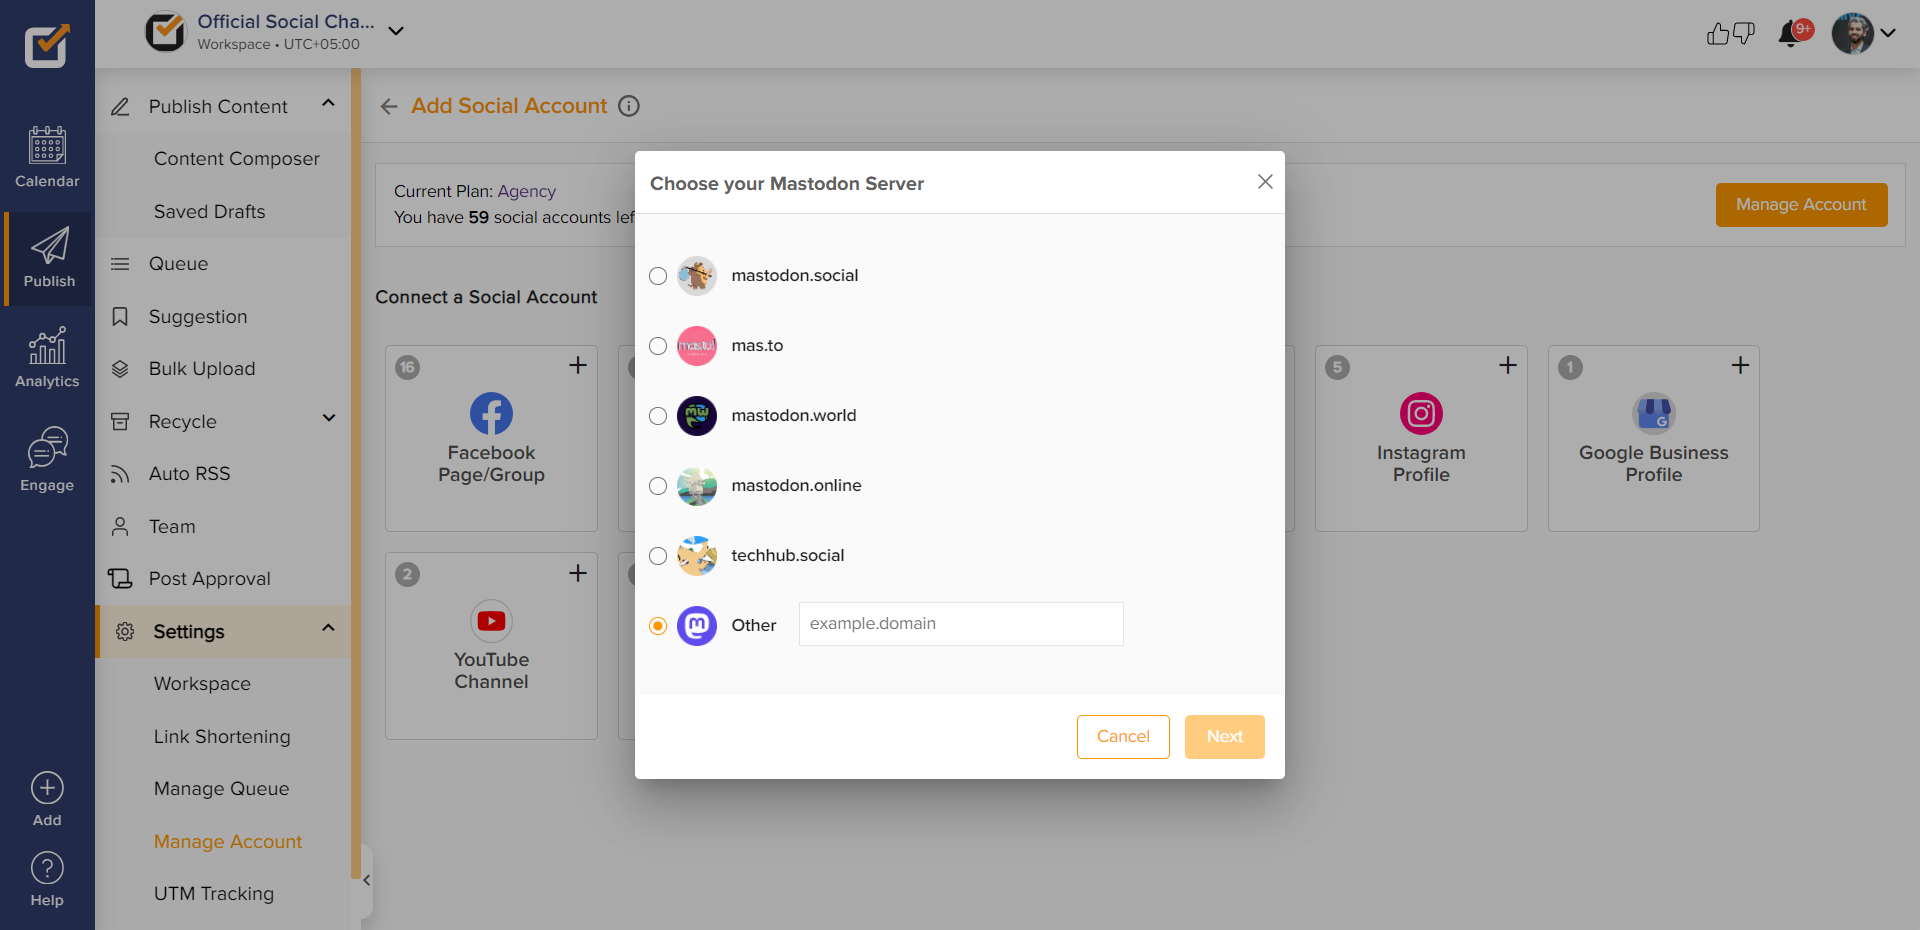Click the plus on Google Business Profile card
The height and width of the screenshot is (930, 1920).
point(1740,365)
